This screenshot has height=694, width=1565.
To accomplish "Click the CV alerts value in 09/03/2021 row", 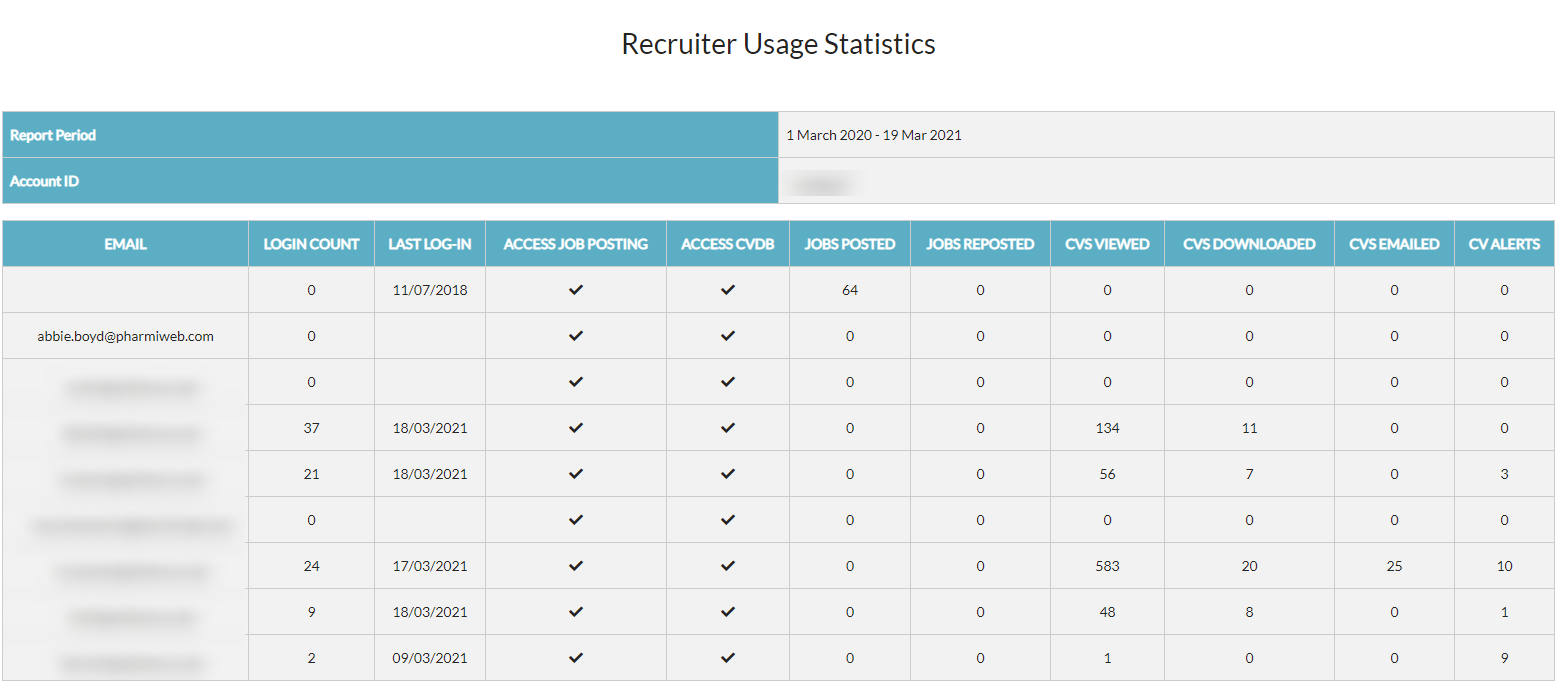I will 1504,658.
